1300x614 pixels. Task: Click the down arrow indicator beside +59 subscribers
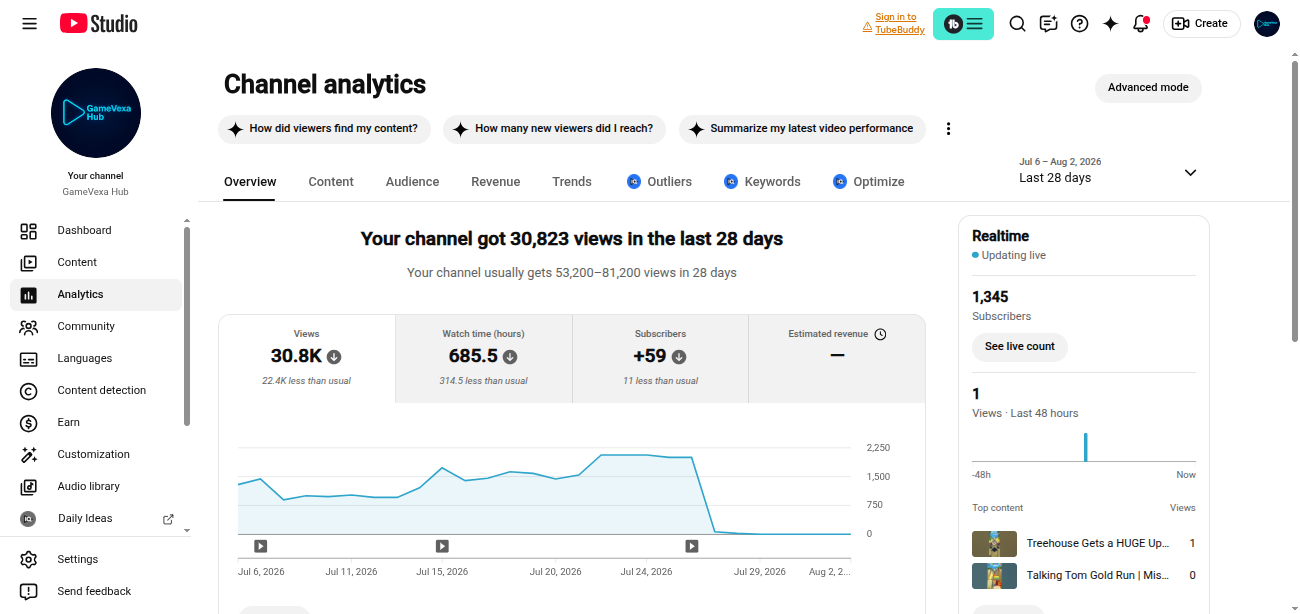679,356
